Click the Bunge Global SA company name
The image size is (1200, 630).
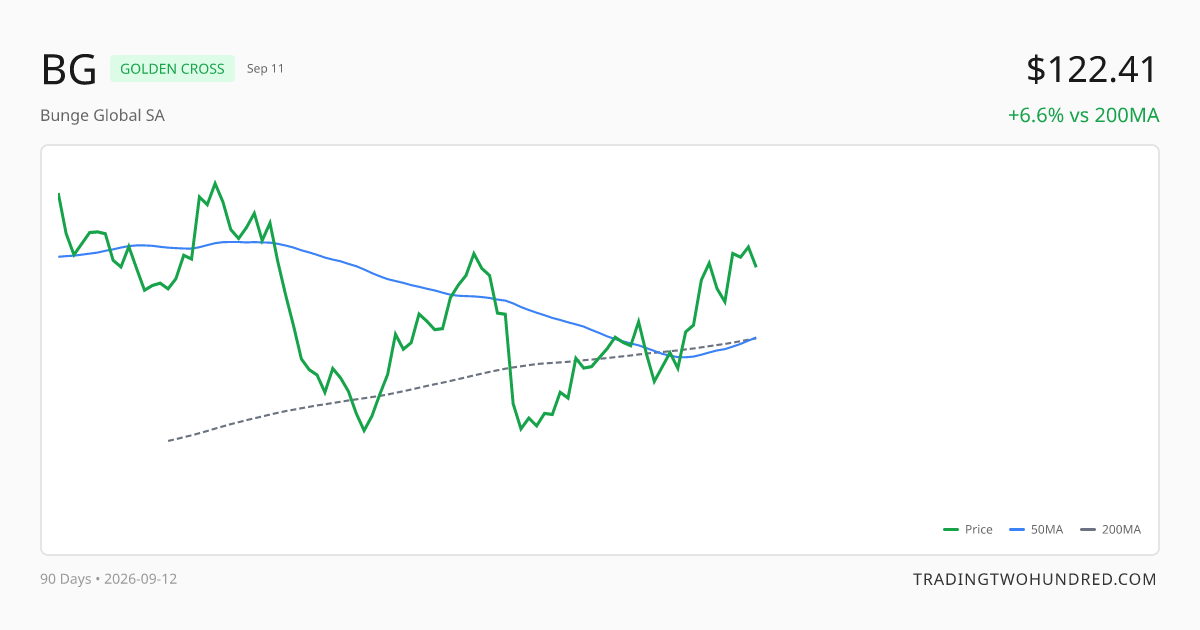tap(103, 115)
